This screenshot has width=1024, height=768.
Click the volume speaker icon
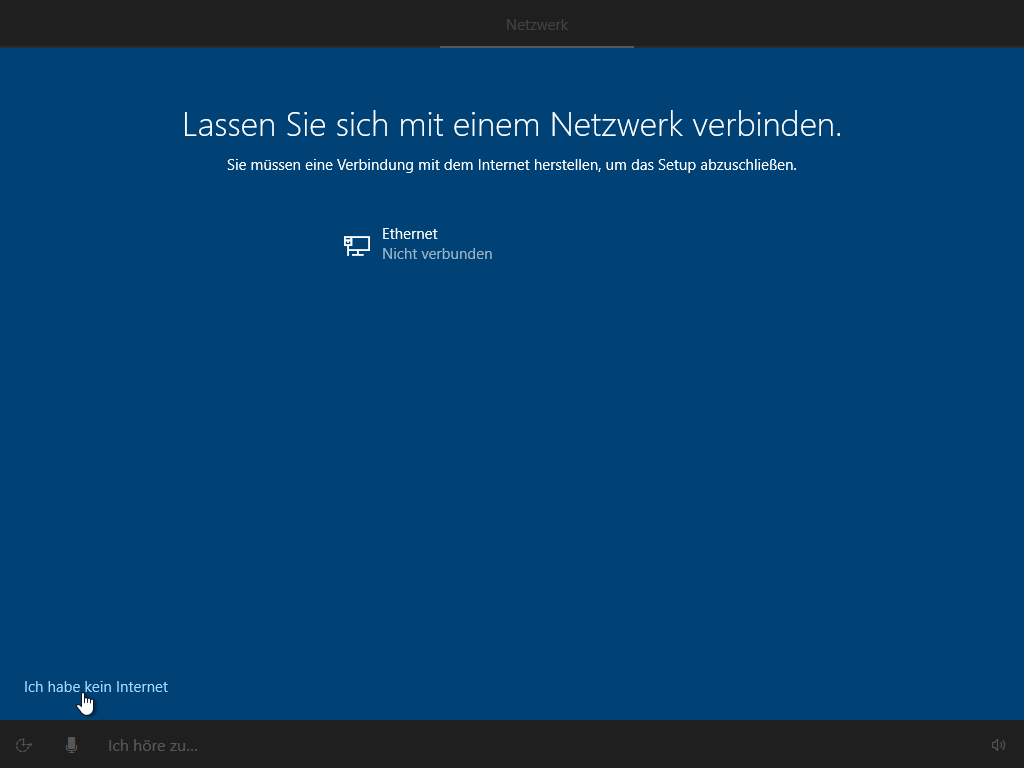click(x=998, y=745)
